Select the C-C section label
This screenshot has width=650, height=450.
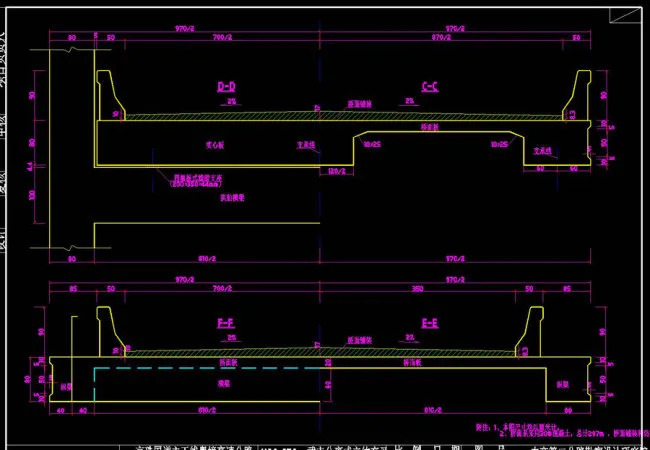(x=431, y=87)
